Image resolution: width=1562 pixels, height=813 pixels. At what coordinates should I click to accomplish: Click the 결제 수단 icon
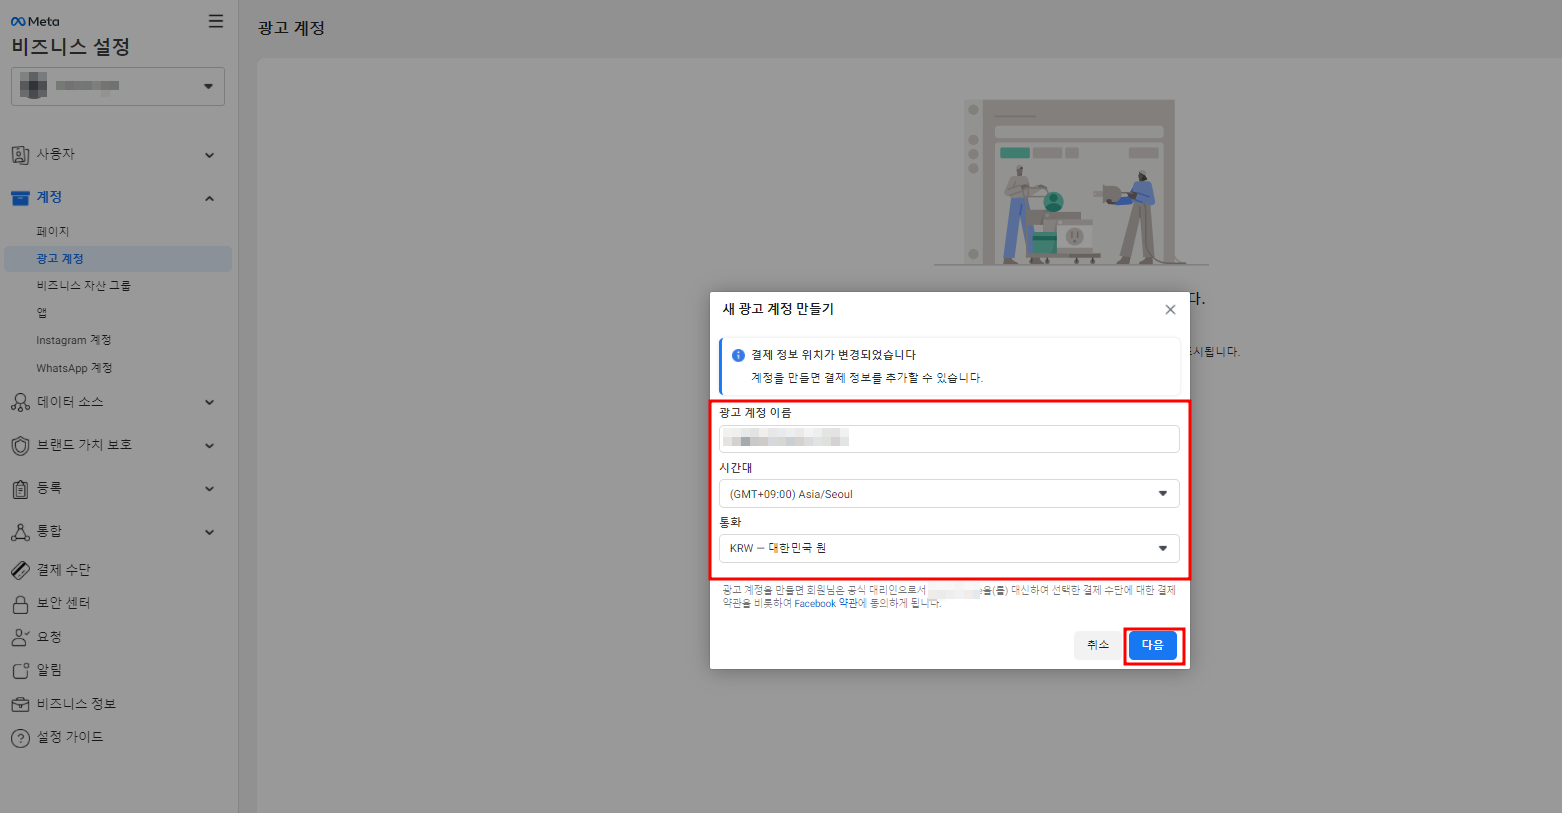tap(20, 570)
